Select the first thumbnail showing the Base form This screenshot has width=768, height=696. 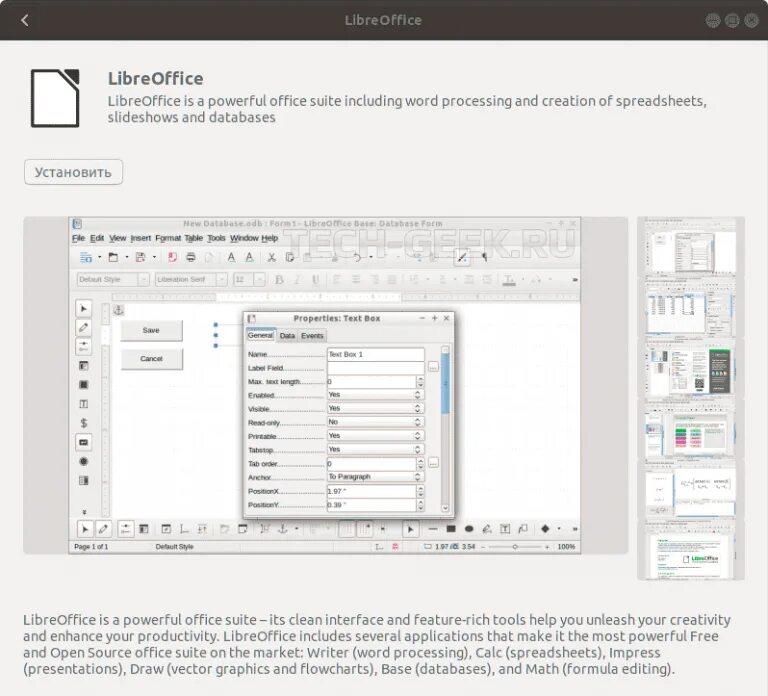click(x=691, y=246)
